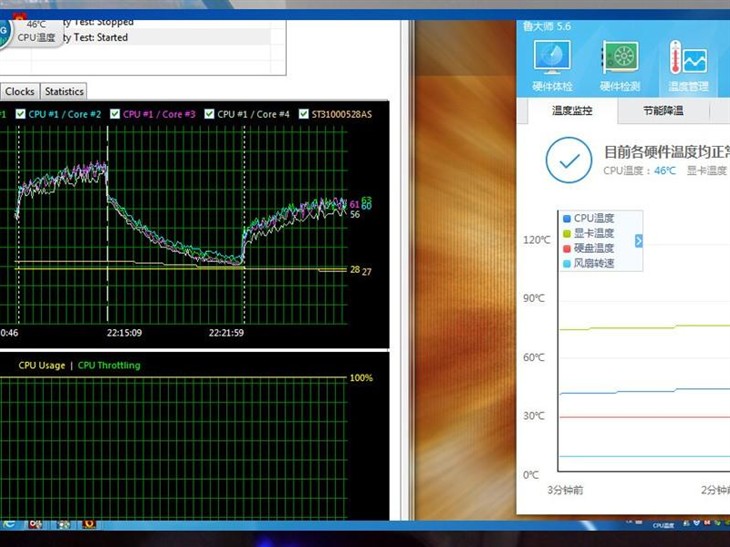Toggle the ST31000528AS disk checkbox

pos(304,114)
